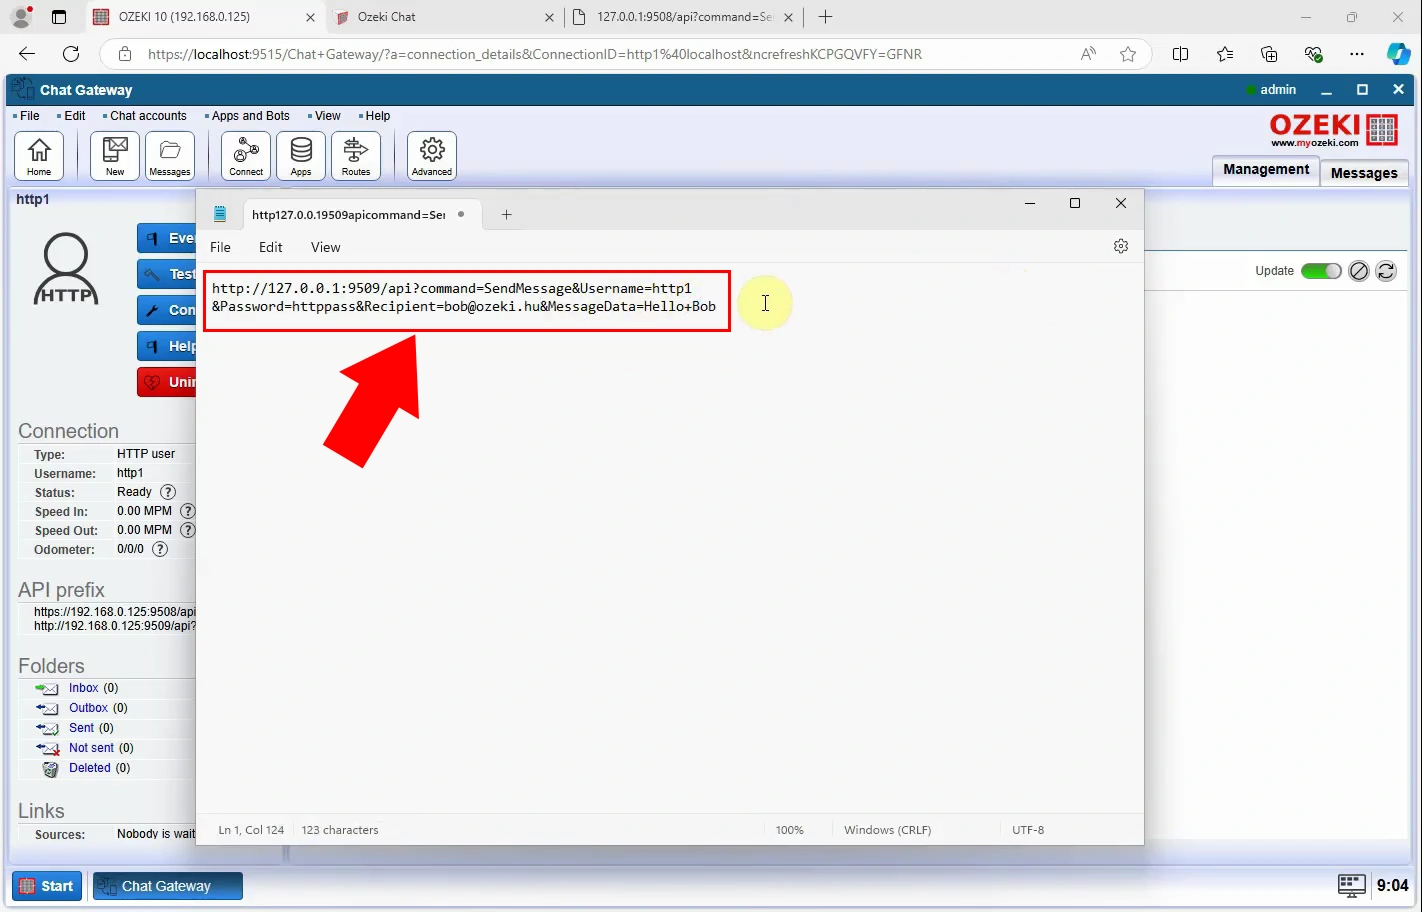
Task: Go back in browser
Action: 27,54
